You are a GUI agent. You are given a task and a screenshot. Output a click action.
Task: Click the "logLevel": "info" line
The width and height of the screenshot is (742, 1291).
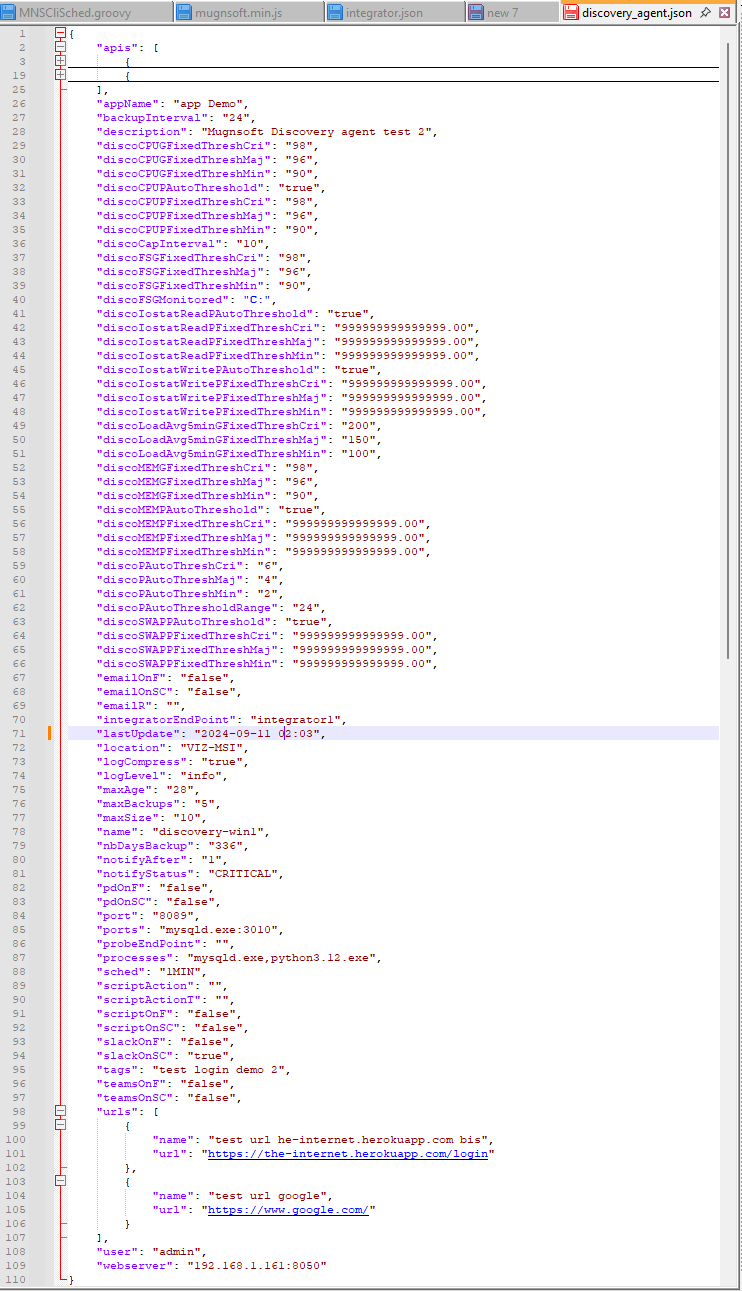[x=164, y=775]
